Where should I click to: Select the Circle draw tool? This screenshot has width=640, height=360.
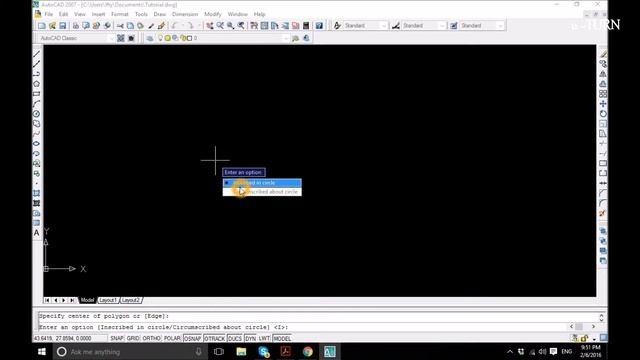pos(36,114)
